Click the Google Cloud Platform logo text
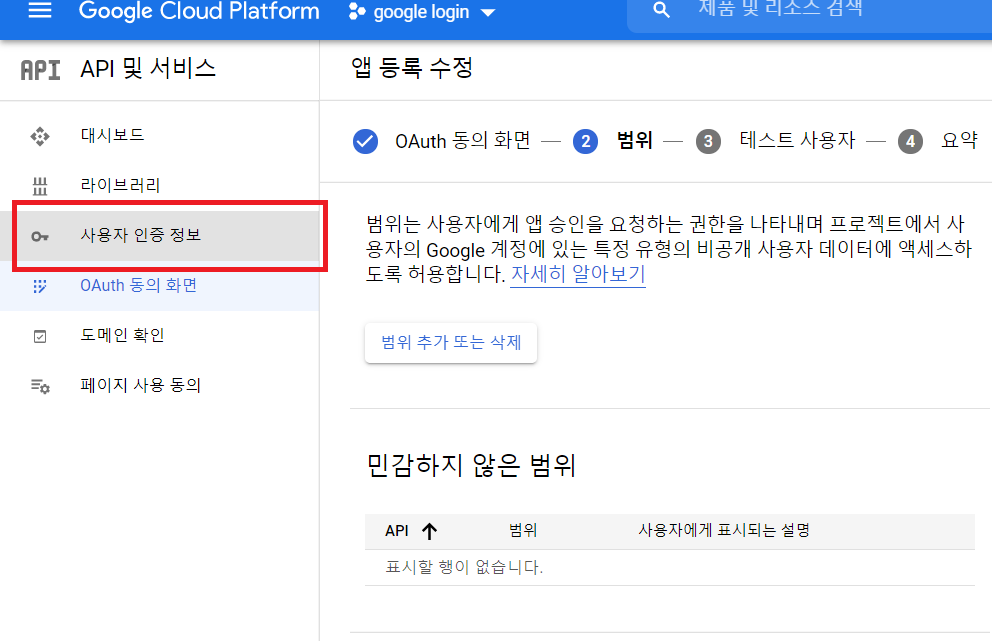The width and height of the screenshot is (992, 641). coord(199,11)
